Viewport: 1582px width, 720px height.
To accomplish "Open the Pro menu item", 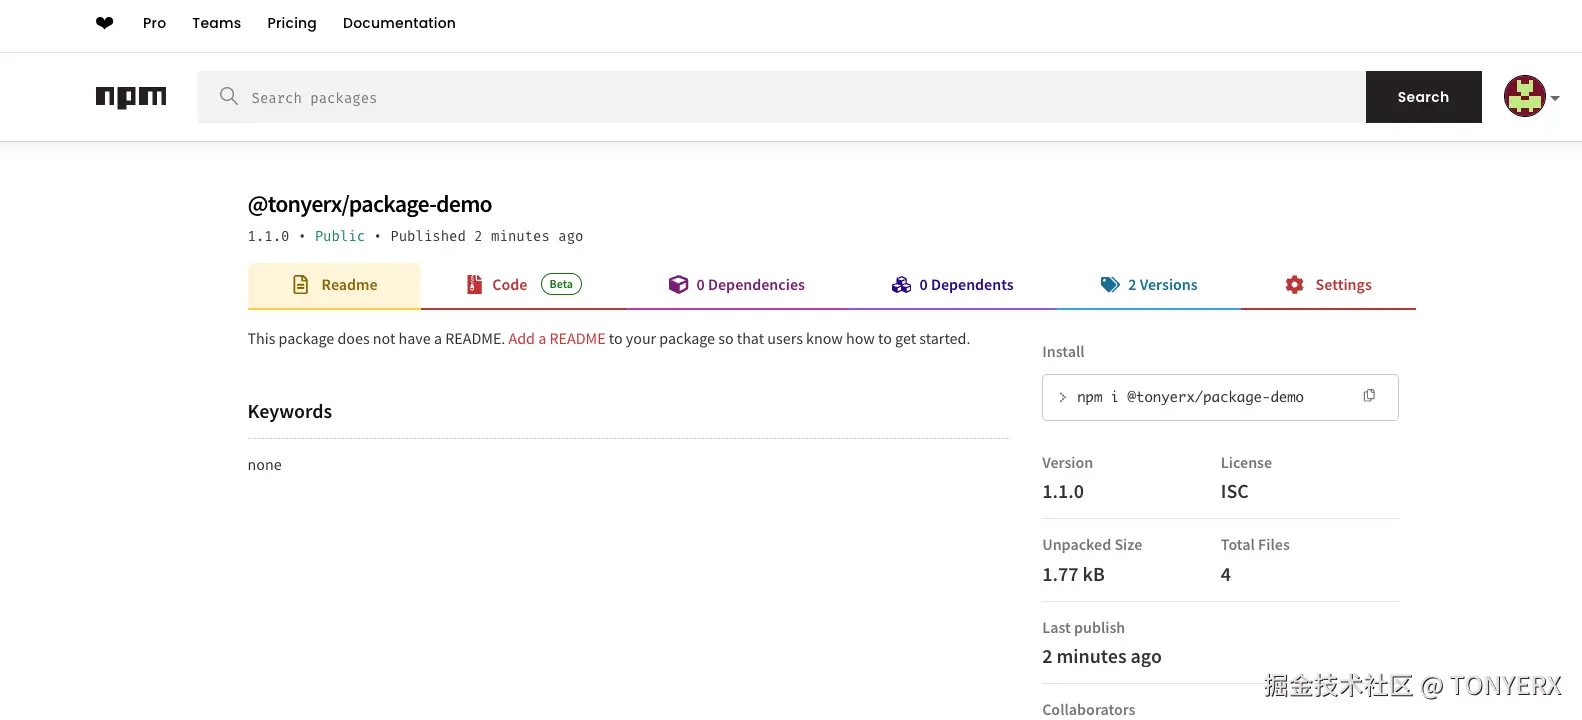I will point(154,23).
